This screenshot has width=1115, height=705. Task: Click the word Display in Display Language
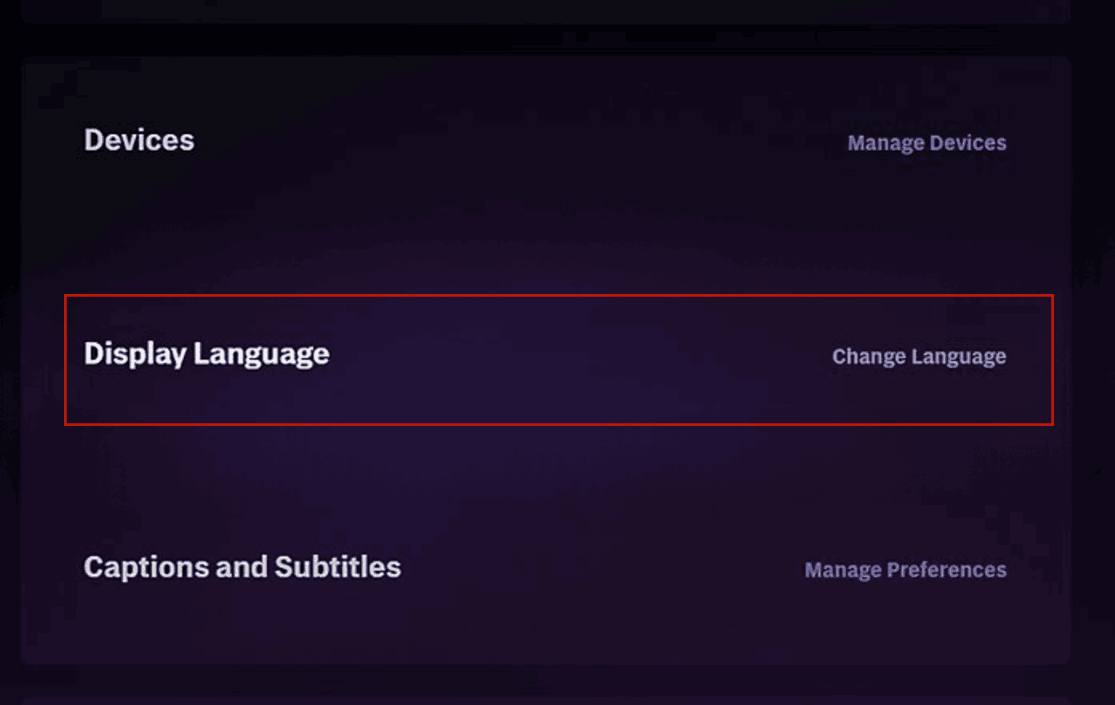(x=135, y=354)
